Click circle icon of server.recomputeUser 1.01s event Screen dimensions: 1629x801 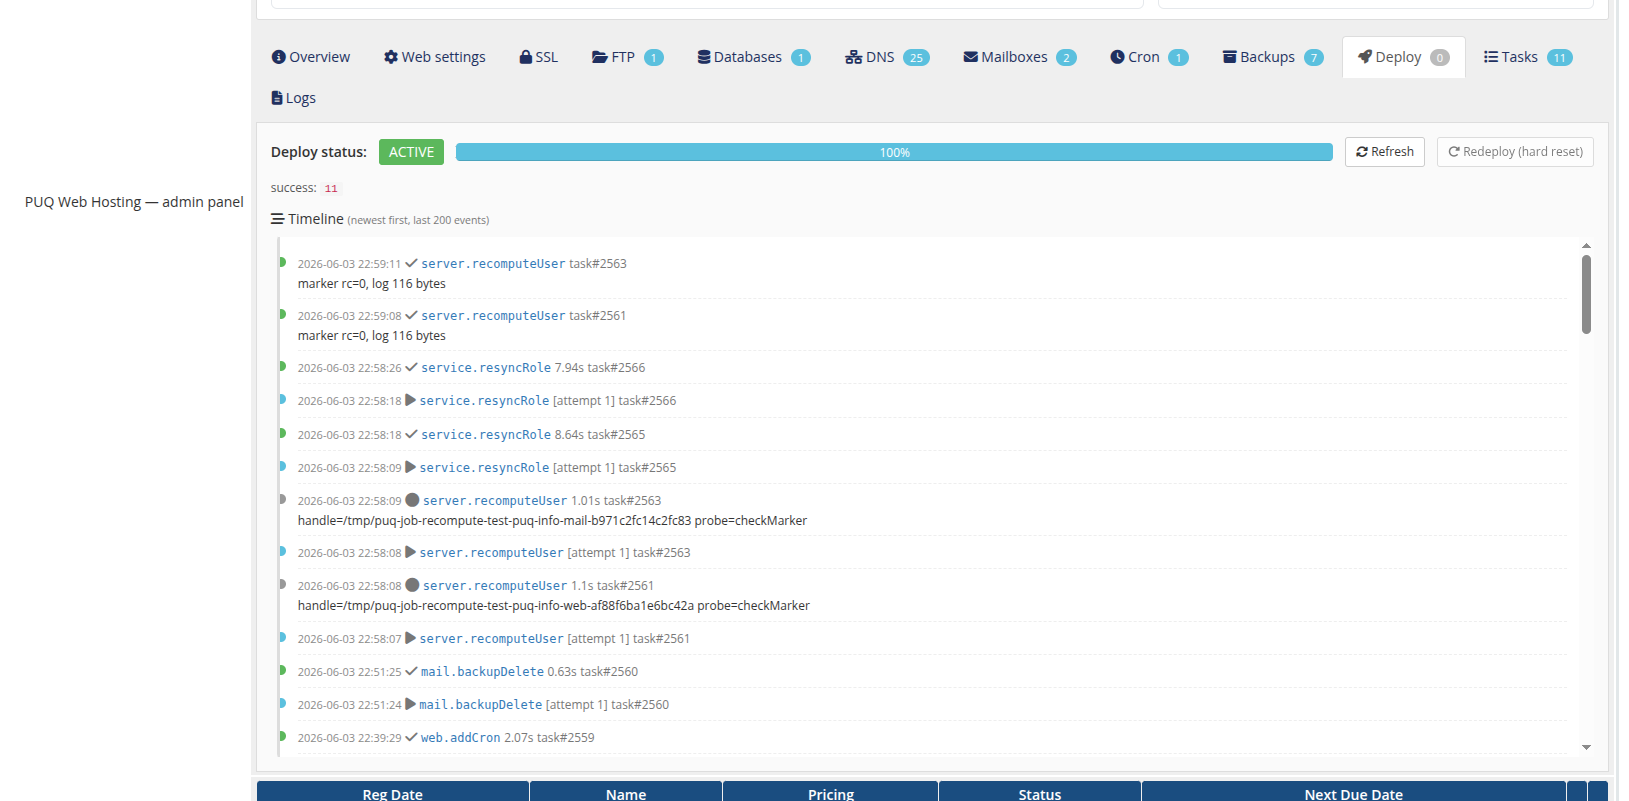(412, 500)
